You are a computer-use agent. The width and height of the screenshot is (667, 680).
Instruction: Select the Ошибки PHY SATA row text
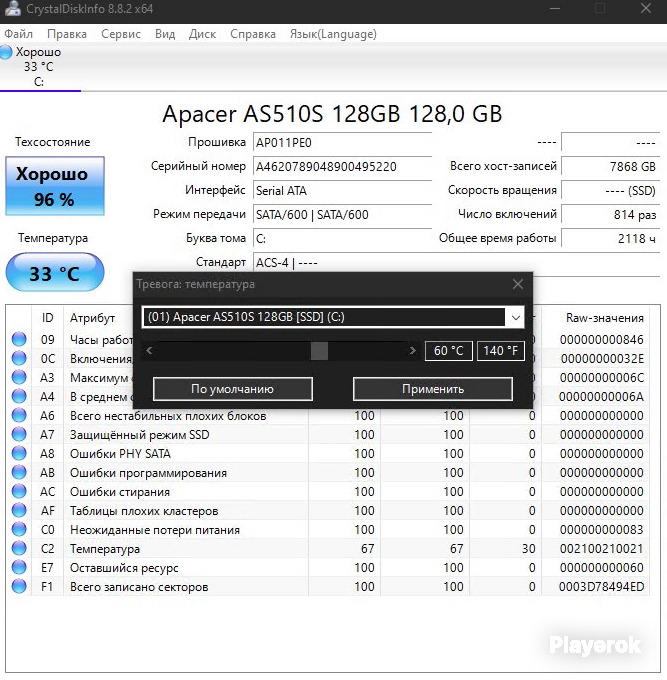(x=120, y=454)
